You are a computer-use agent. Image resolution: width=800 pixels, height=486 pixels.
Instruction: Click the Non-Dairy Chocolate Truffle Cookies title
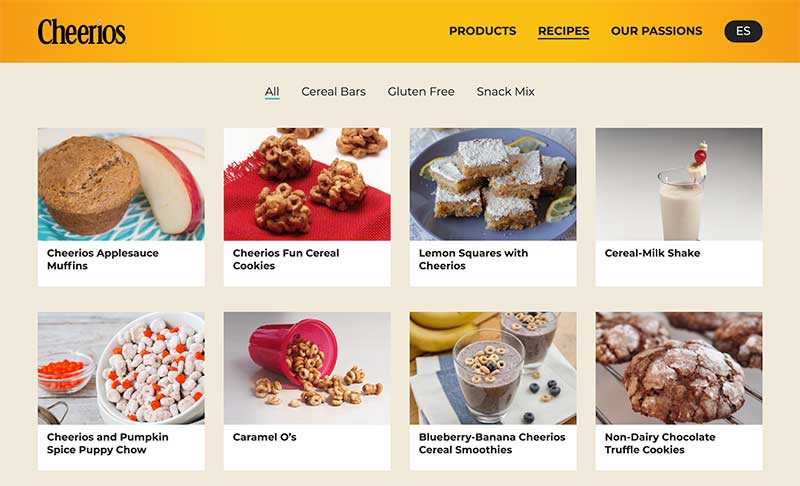tap(660, 443)
